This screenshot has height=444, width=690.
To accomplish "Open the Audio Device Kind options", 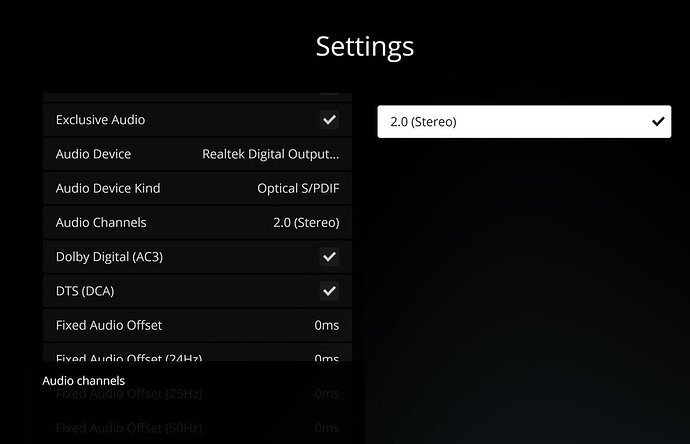I will pos(198,188).
